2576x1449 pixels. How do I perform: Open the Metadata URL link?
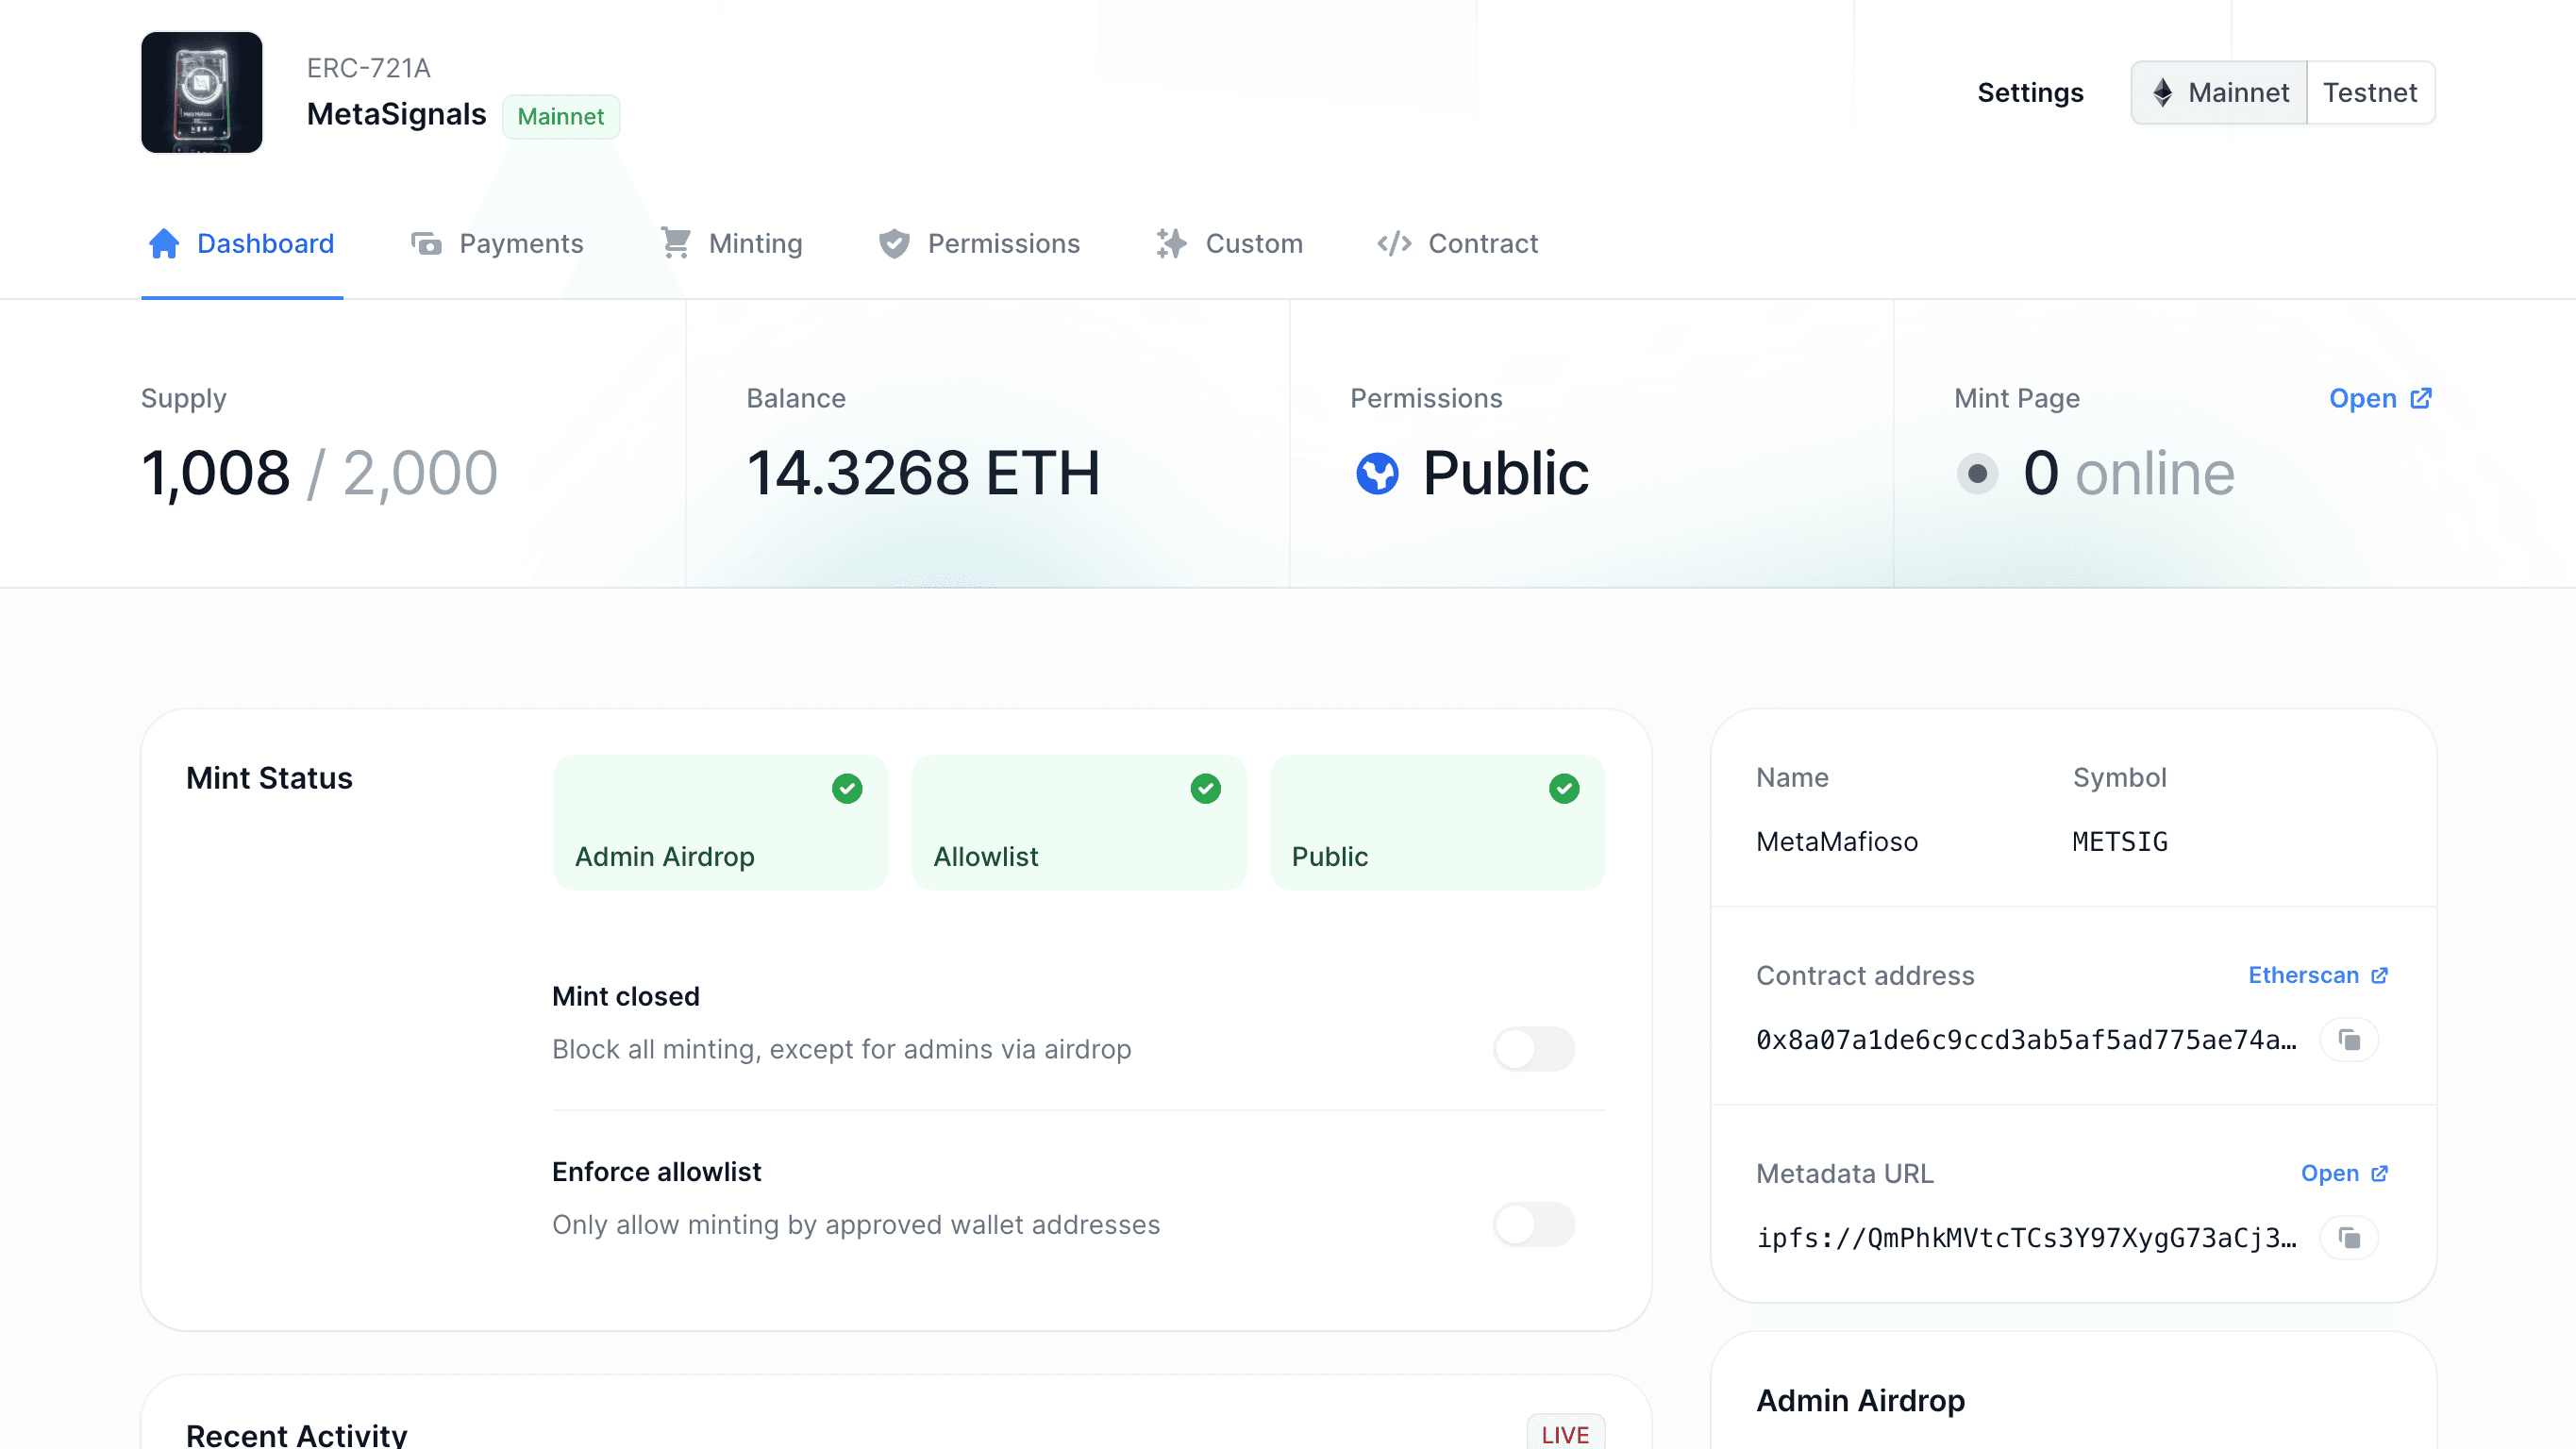point(2342,1173)
